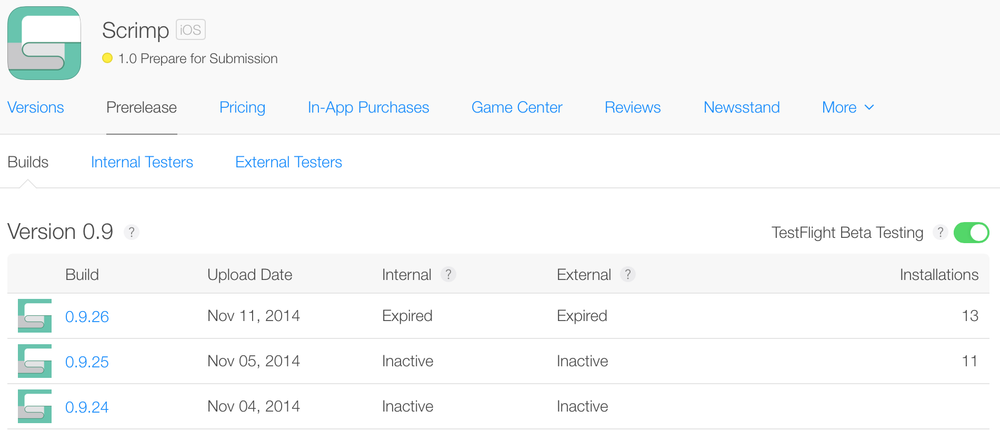Select the Prerelease tab
This screenshot has width=1000, height=441.
(x=142, y=107)
